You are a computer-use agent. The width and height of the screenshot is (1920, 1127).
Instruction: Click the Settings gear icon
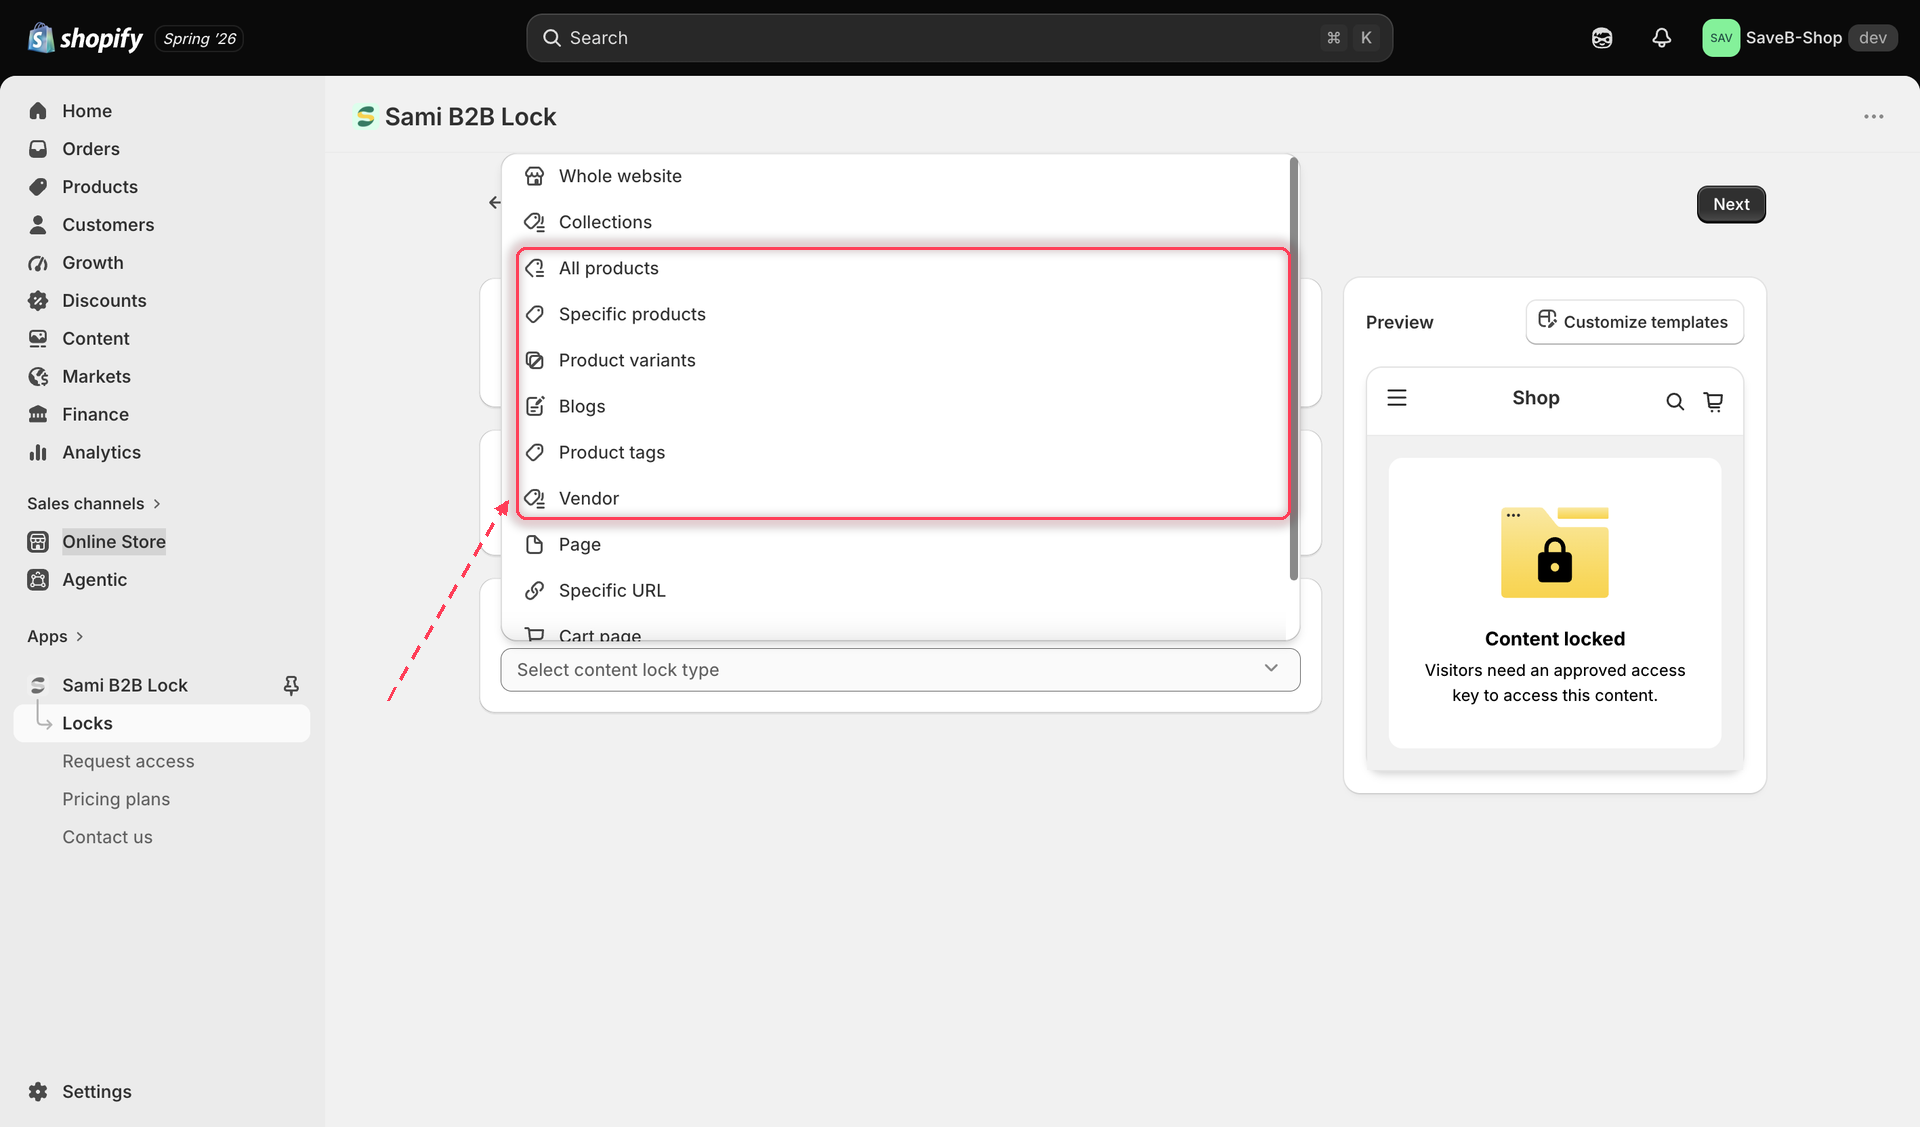(38, 1092)
